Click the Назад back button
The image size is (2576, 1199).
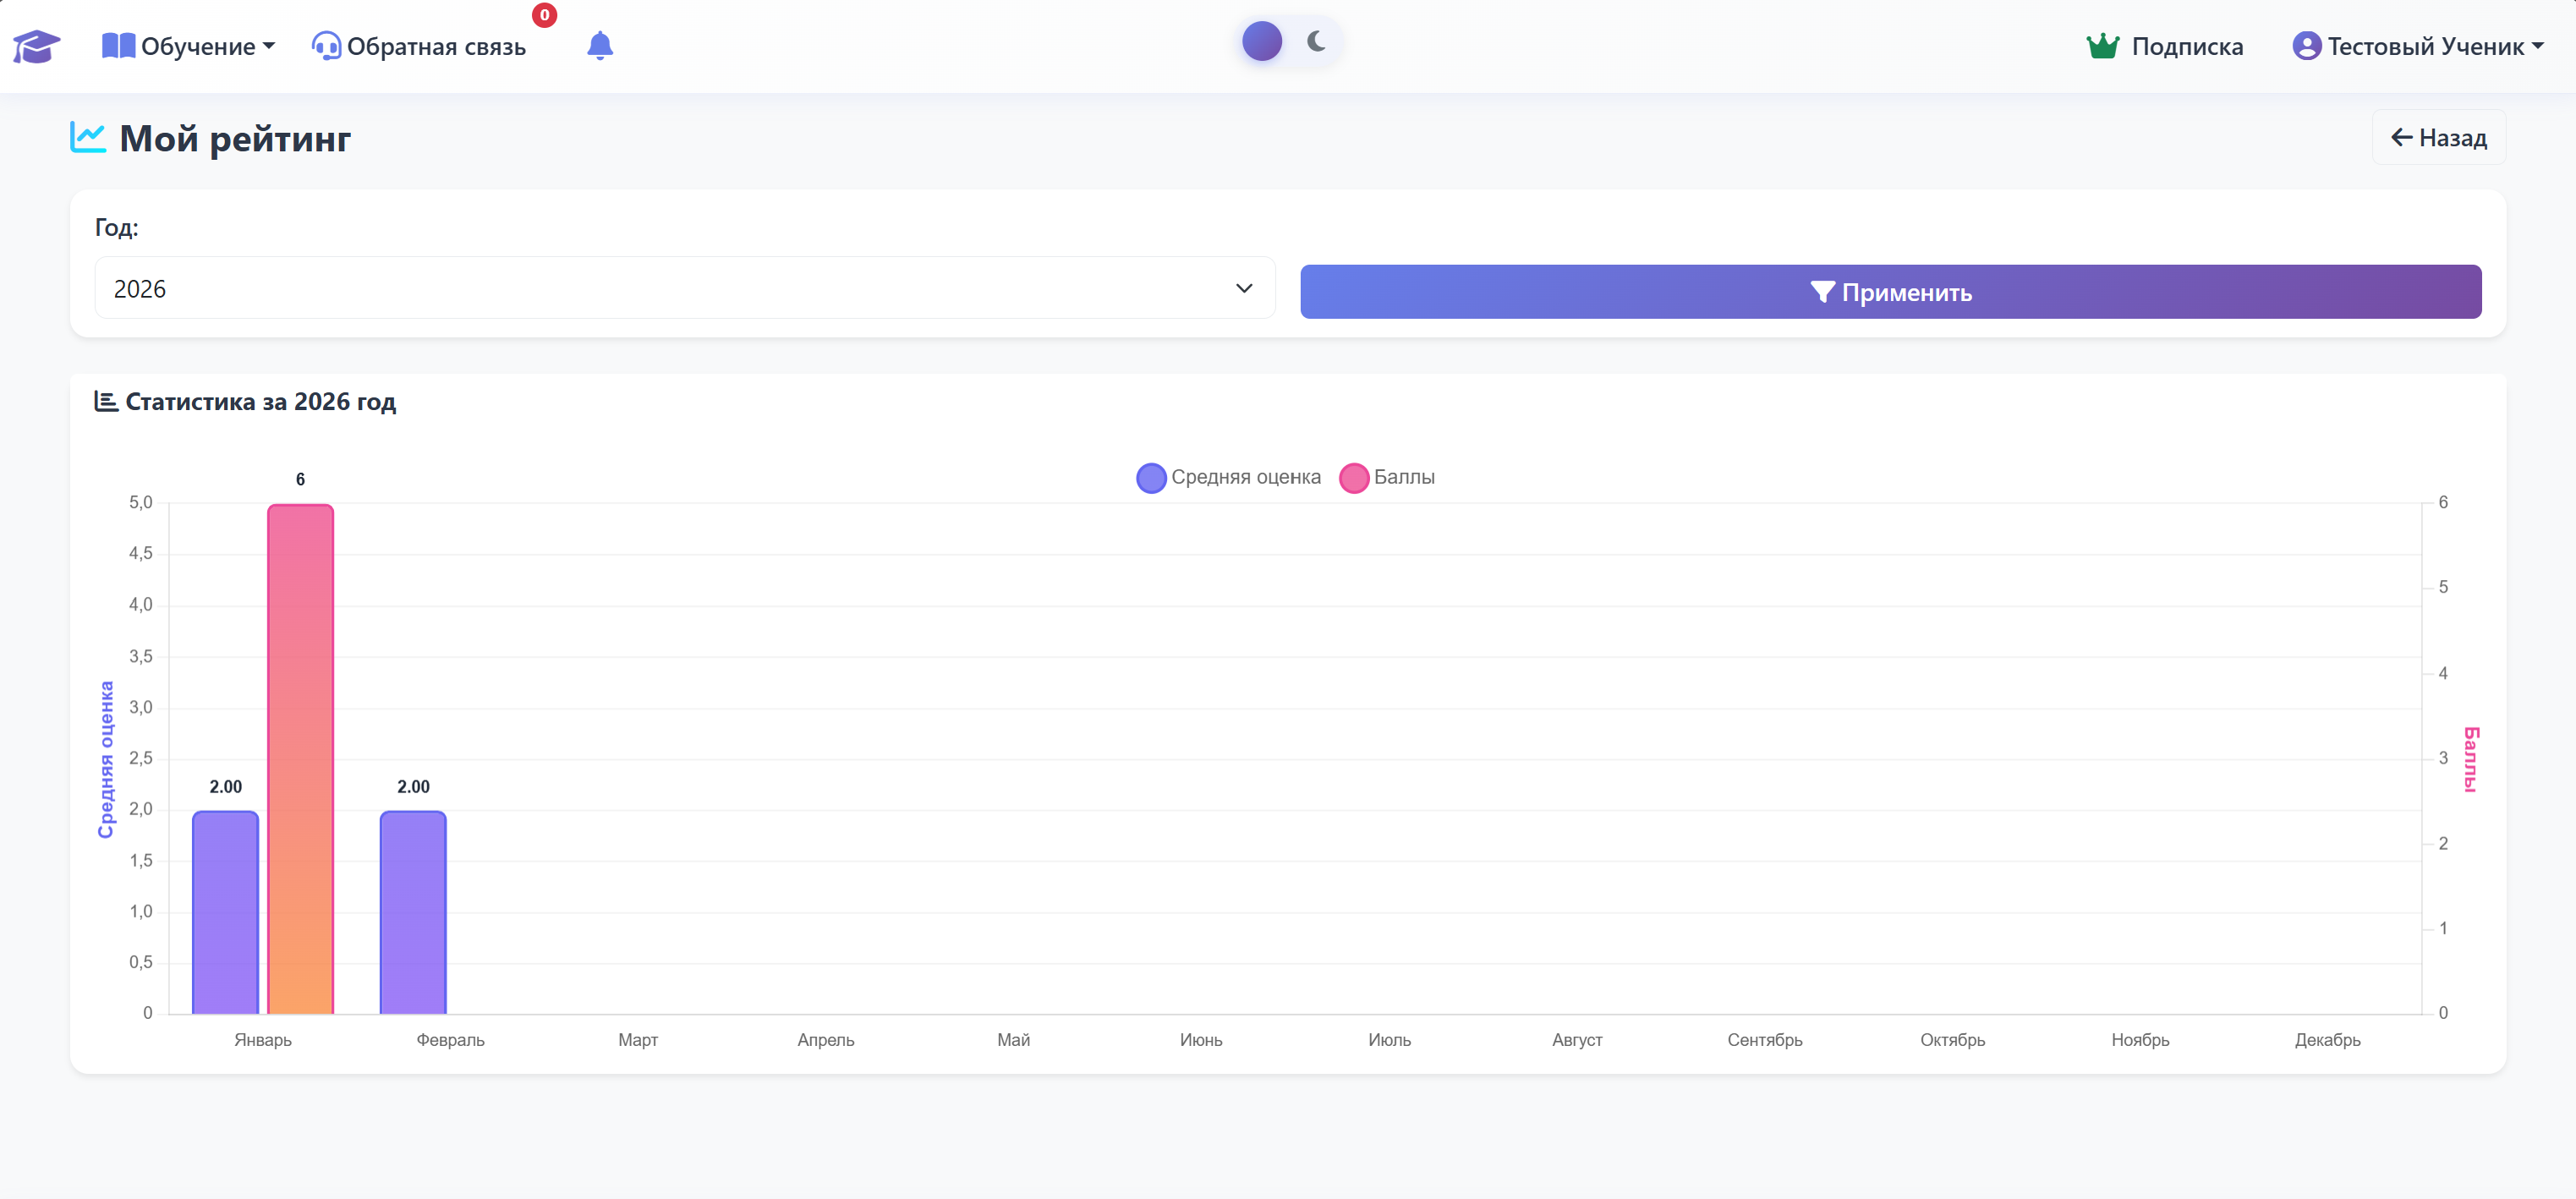point(2438,137)
